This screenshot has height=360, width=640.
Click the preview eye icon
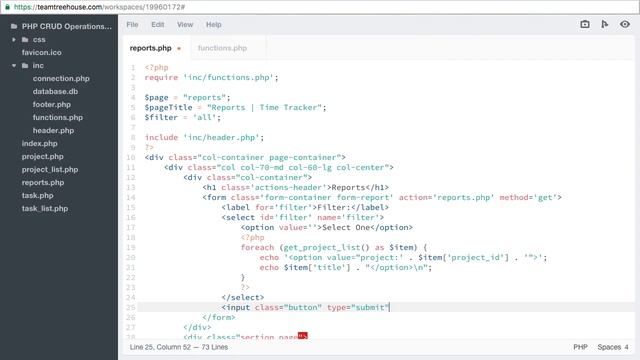[x=624, y=24]
